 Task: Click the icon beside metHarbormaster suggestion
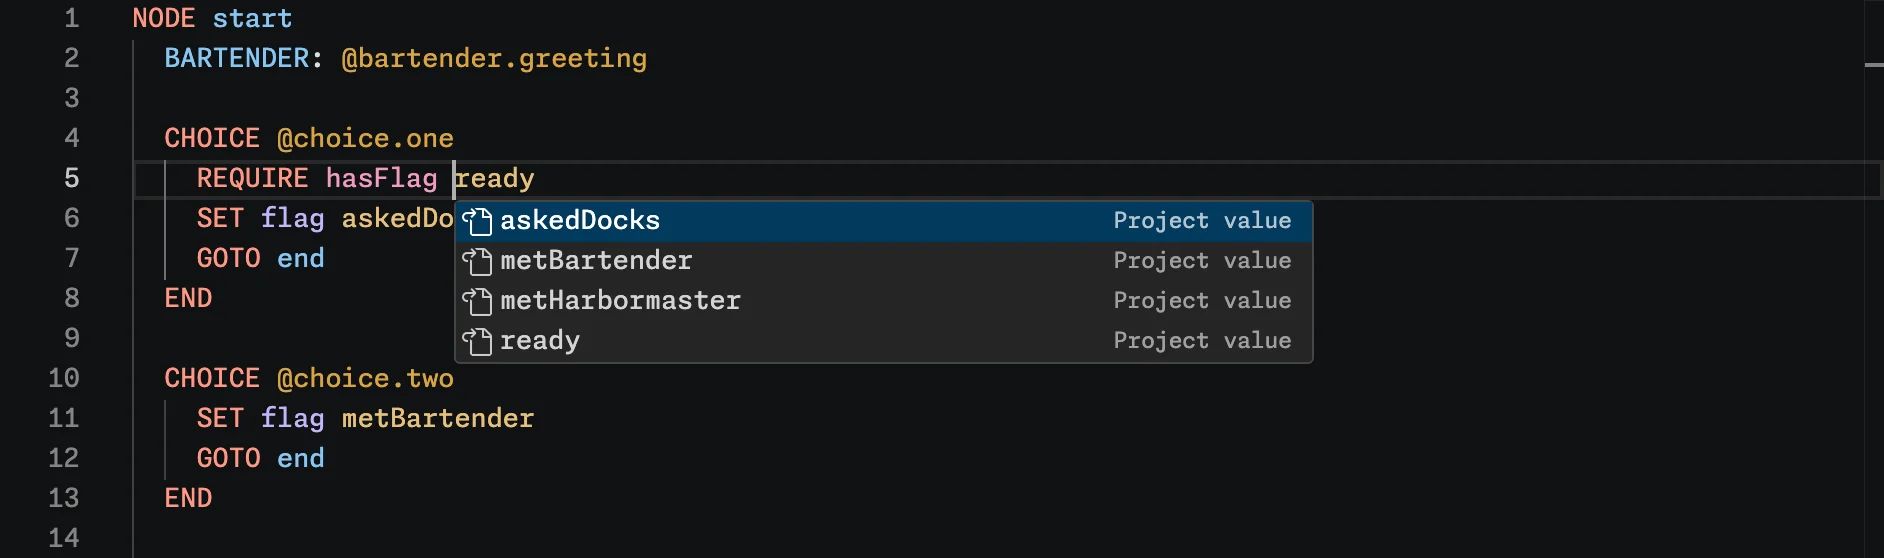pyautogui.click(x=477, y=301)
